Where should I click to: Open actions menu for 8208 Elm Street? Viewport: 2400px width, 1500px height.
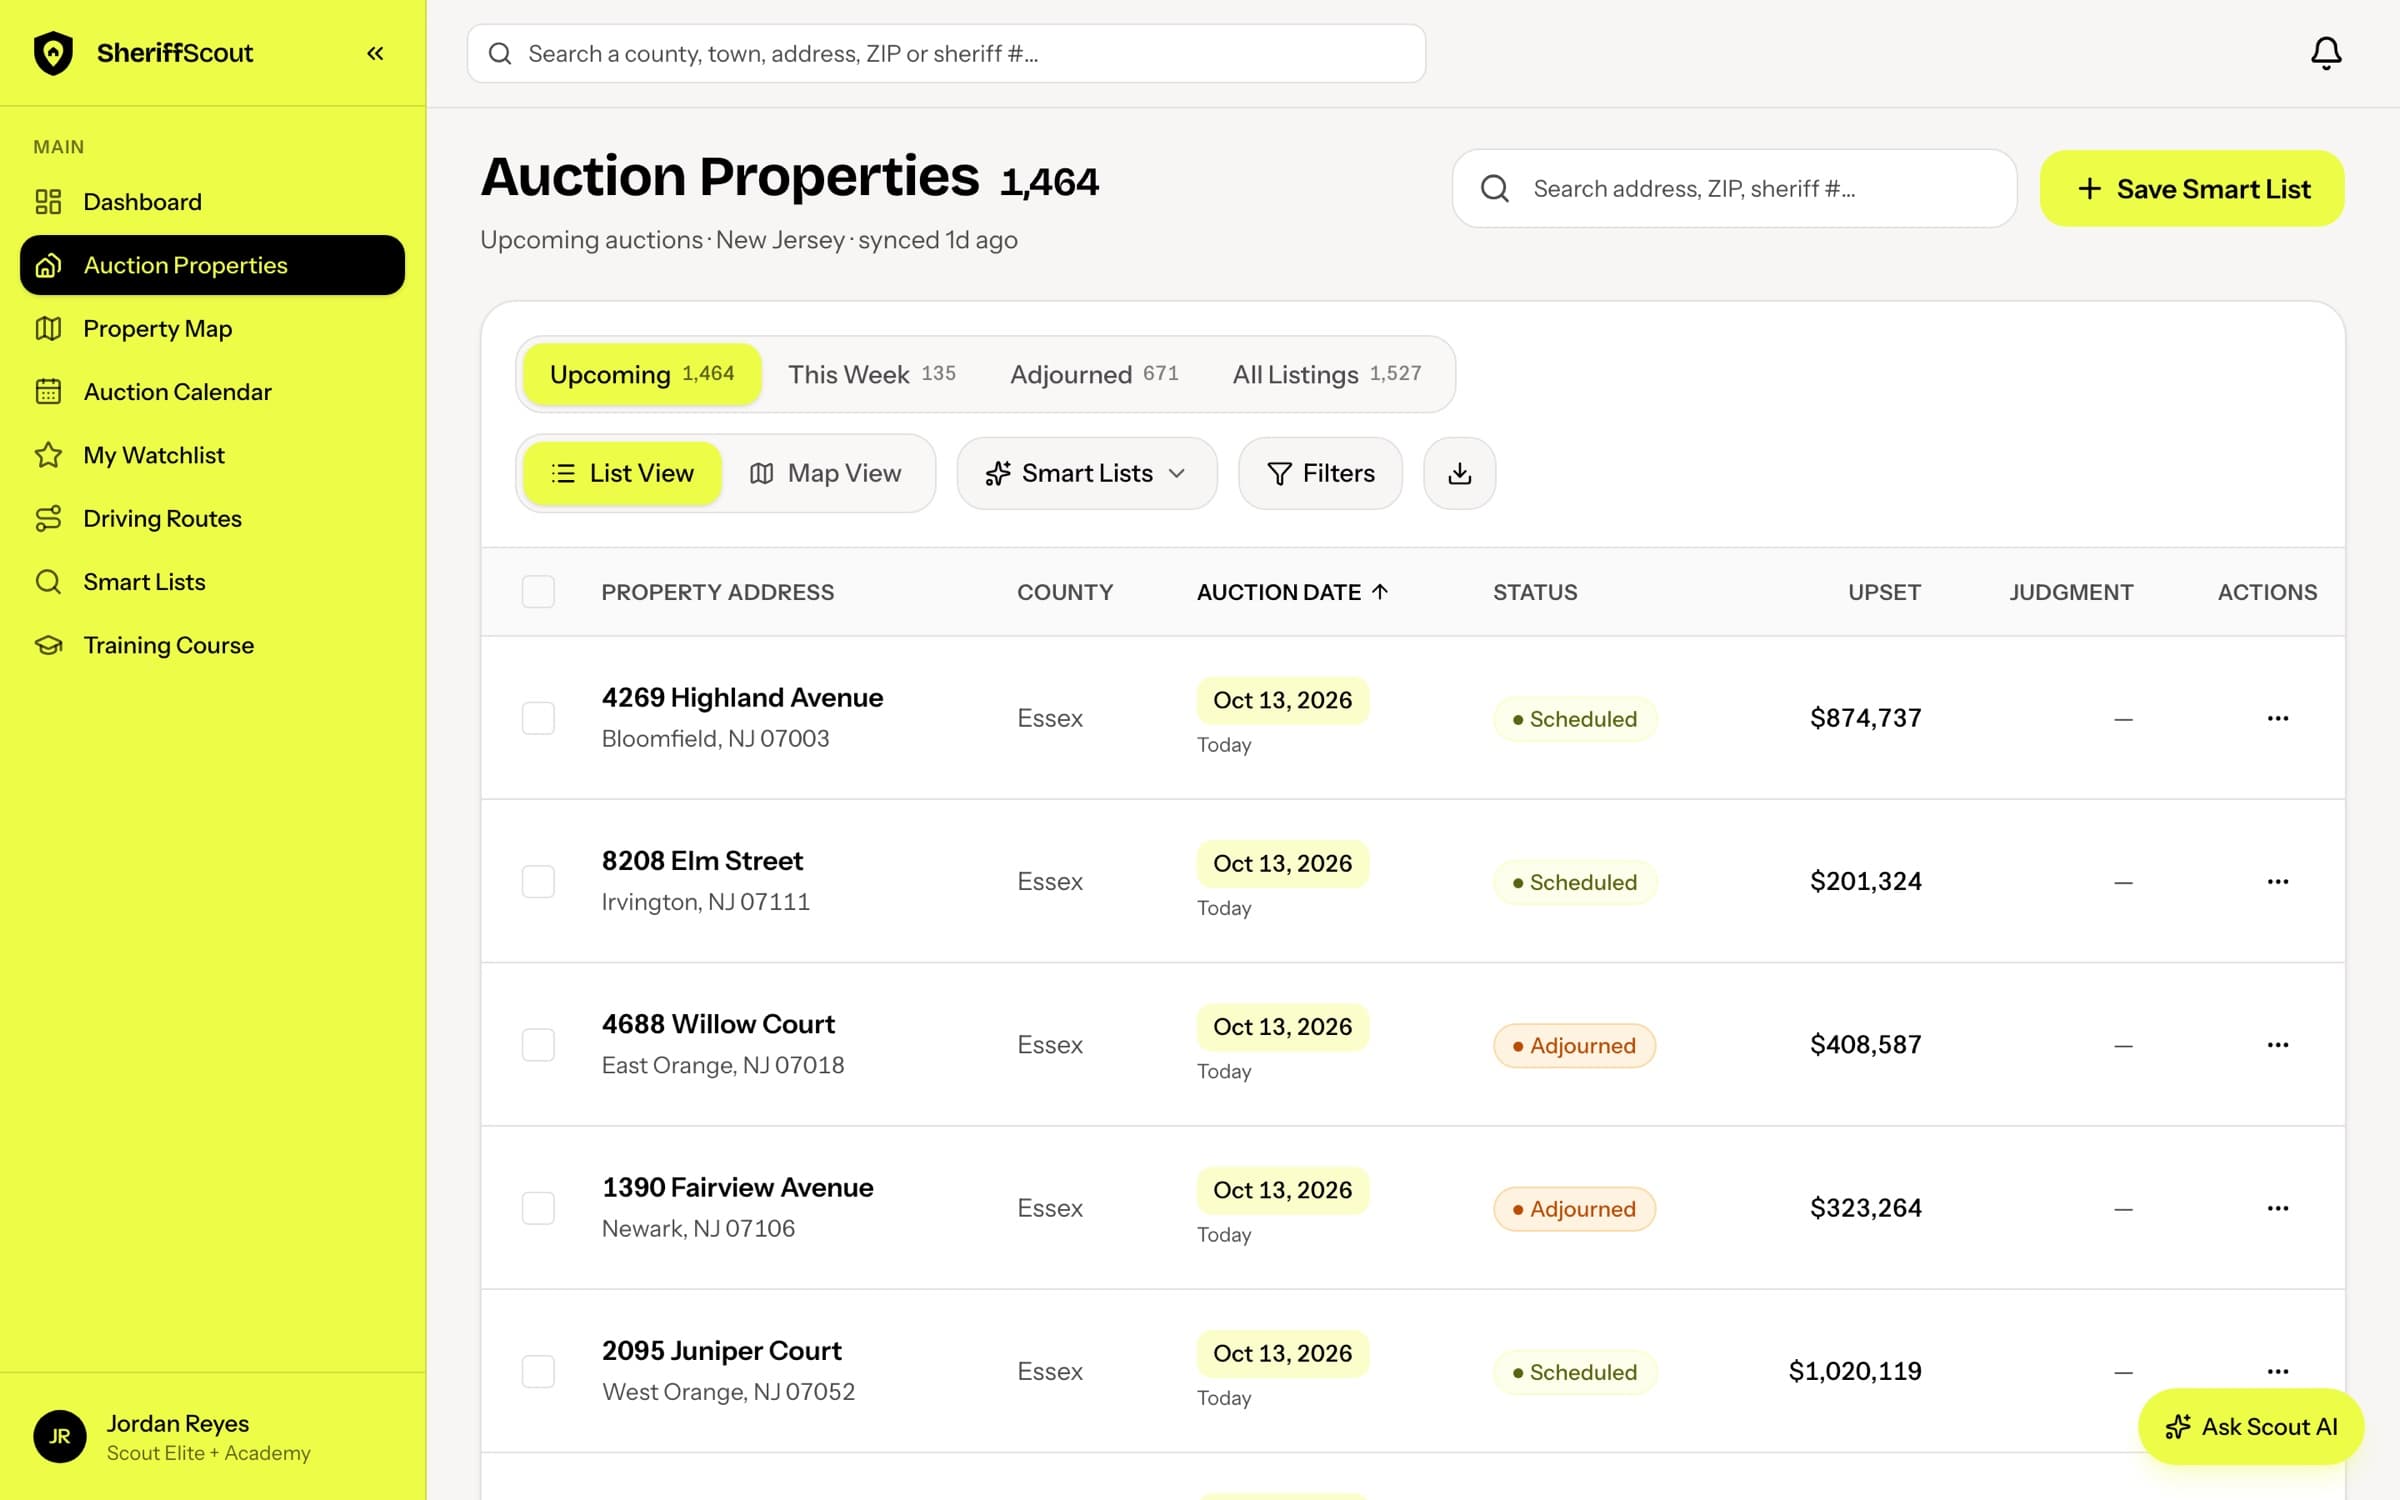(x=2277, y=881)
